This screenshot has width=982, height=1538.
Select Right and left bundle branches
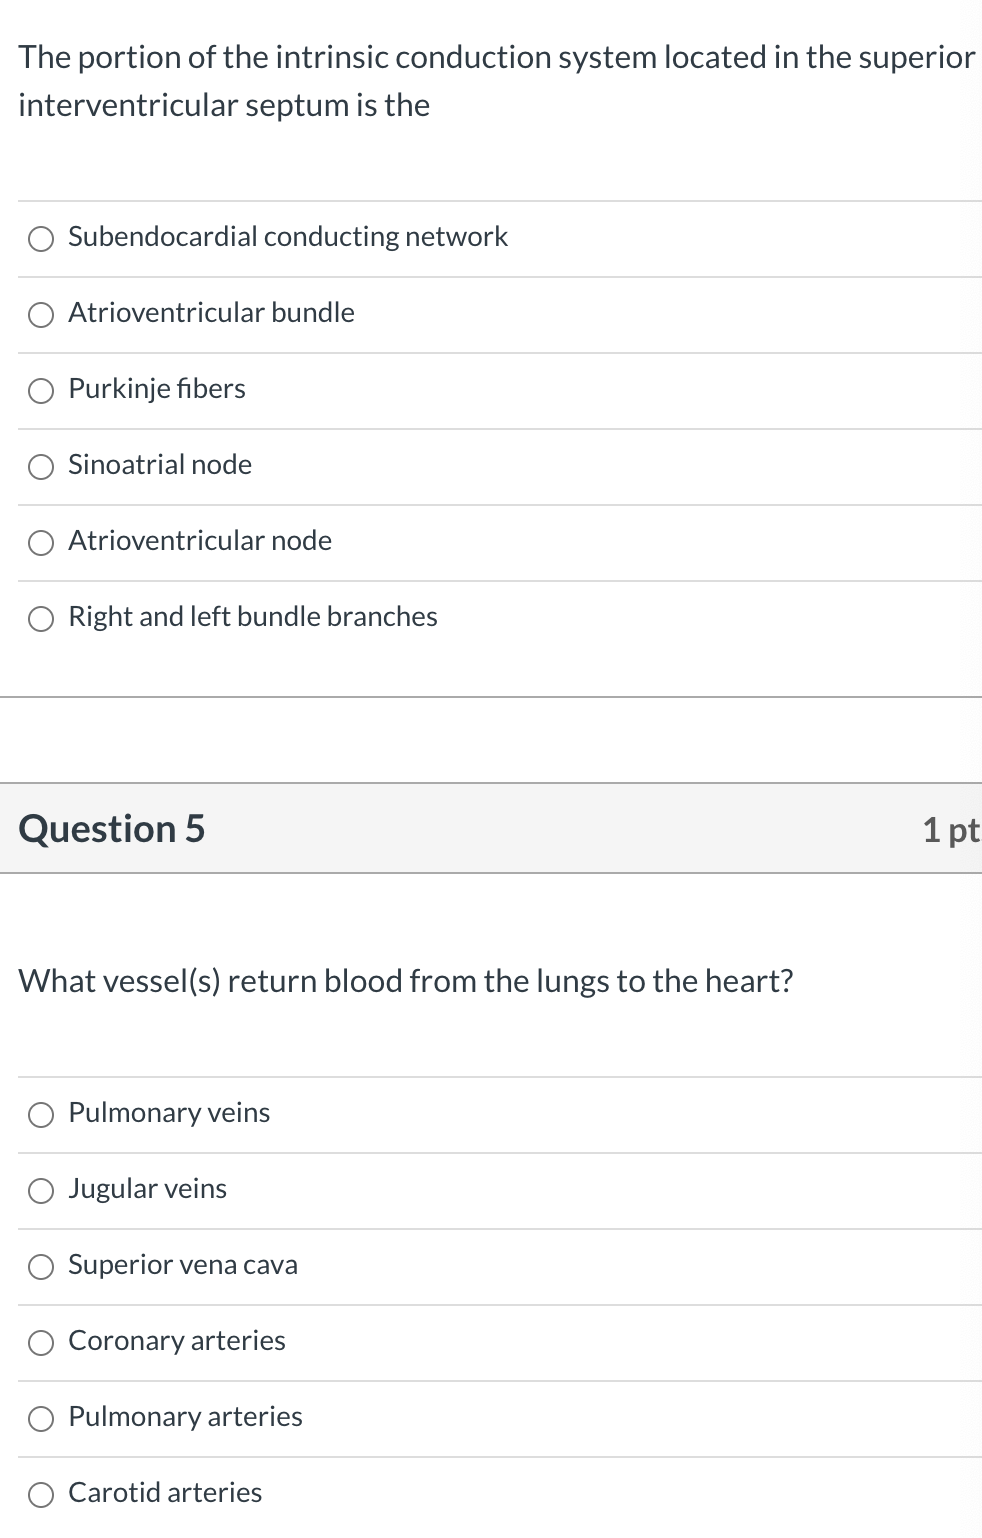click(x=41, y=619)
